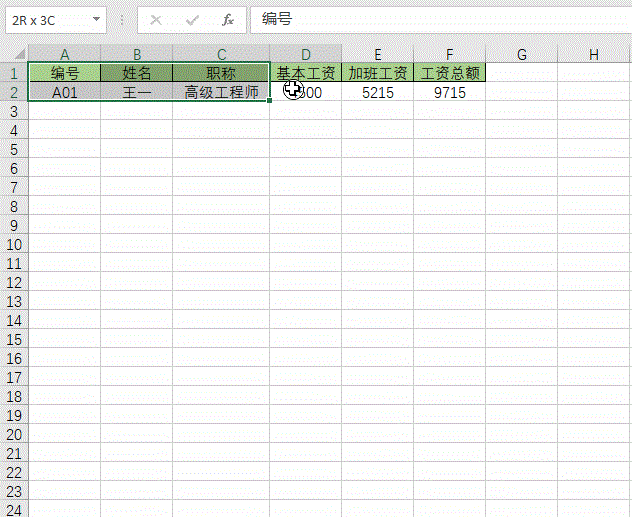Click the Cancel (X) formula bar icon
Screen dimensions: 632x517
(156, 20)
